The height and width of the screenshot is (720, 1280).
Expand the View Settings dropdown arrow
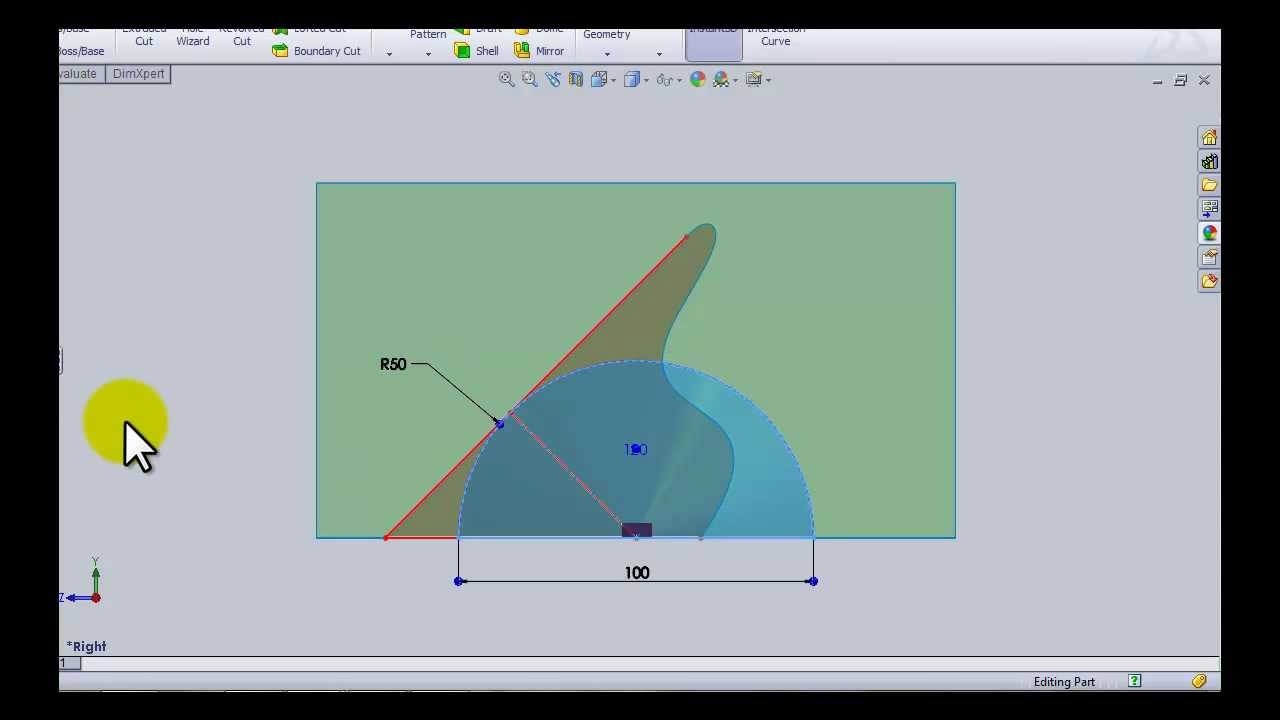pos(768,80)
